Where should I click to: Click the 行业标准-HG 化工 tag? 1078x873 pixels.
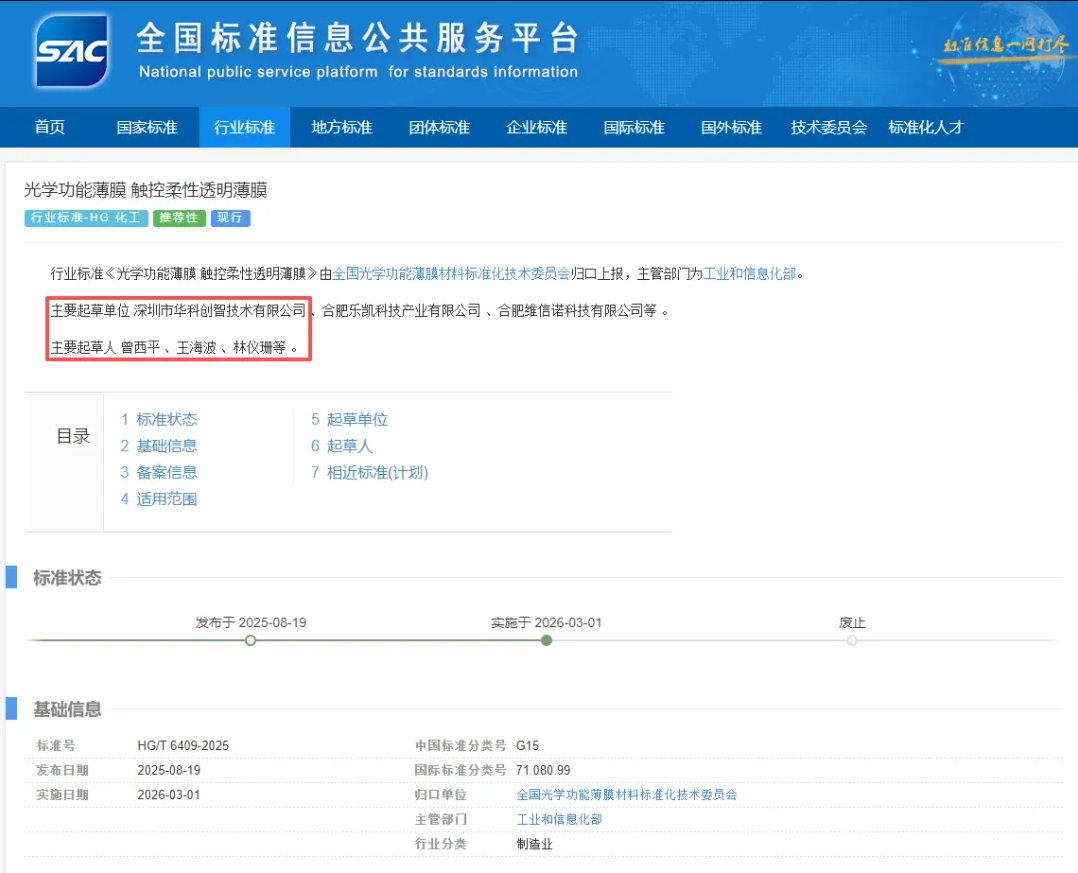pyautogui.click(x=86, y=218)
